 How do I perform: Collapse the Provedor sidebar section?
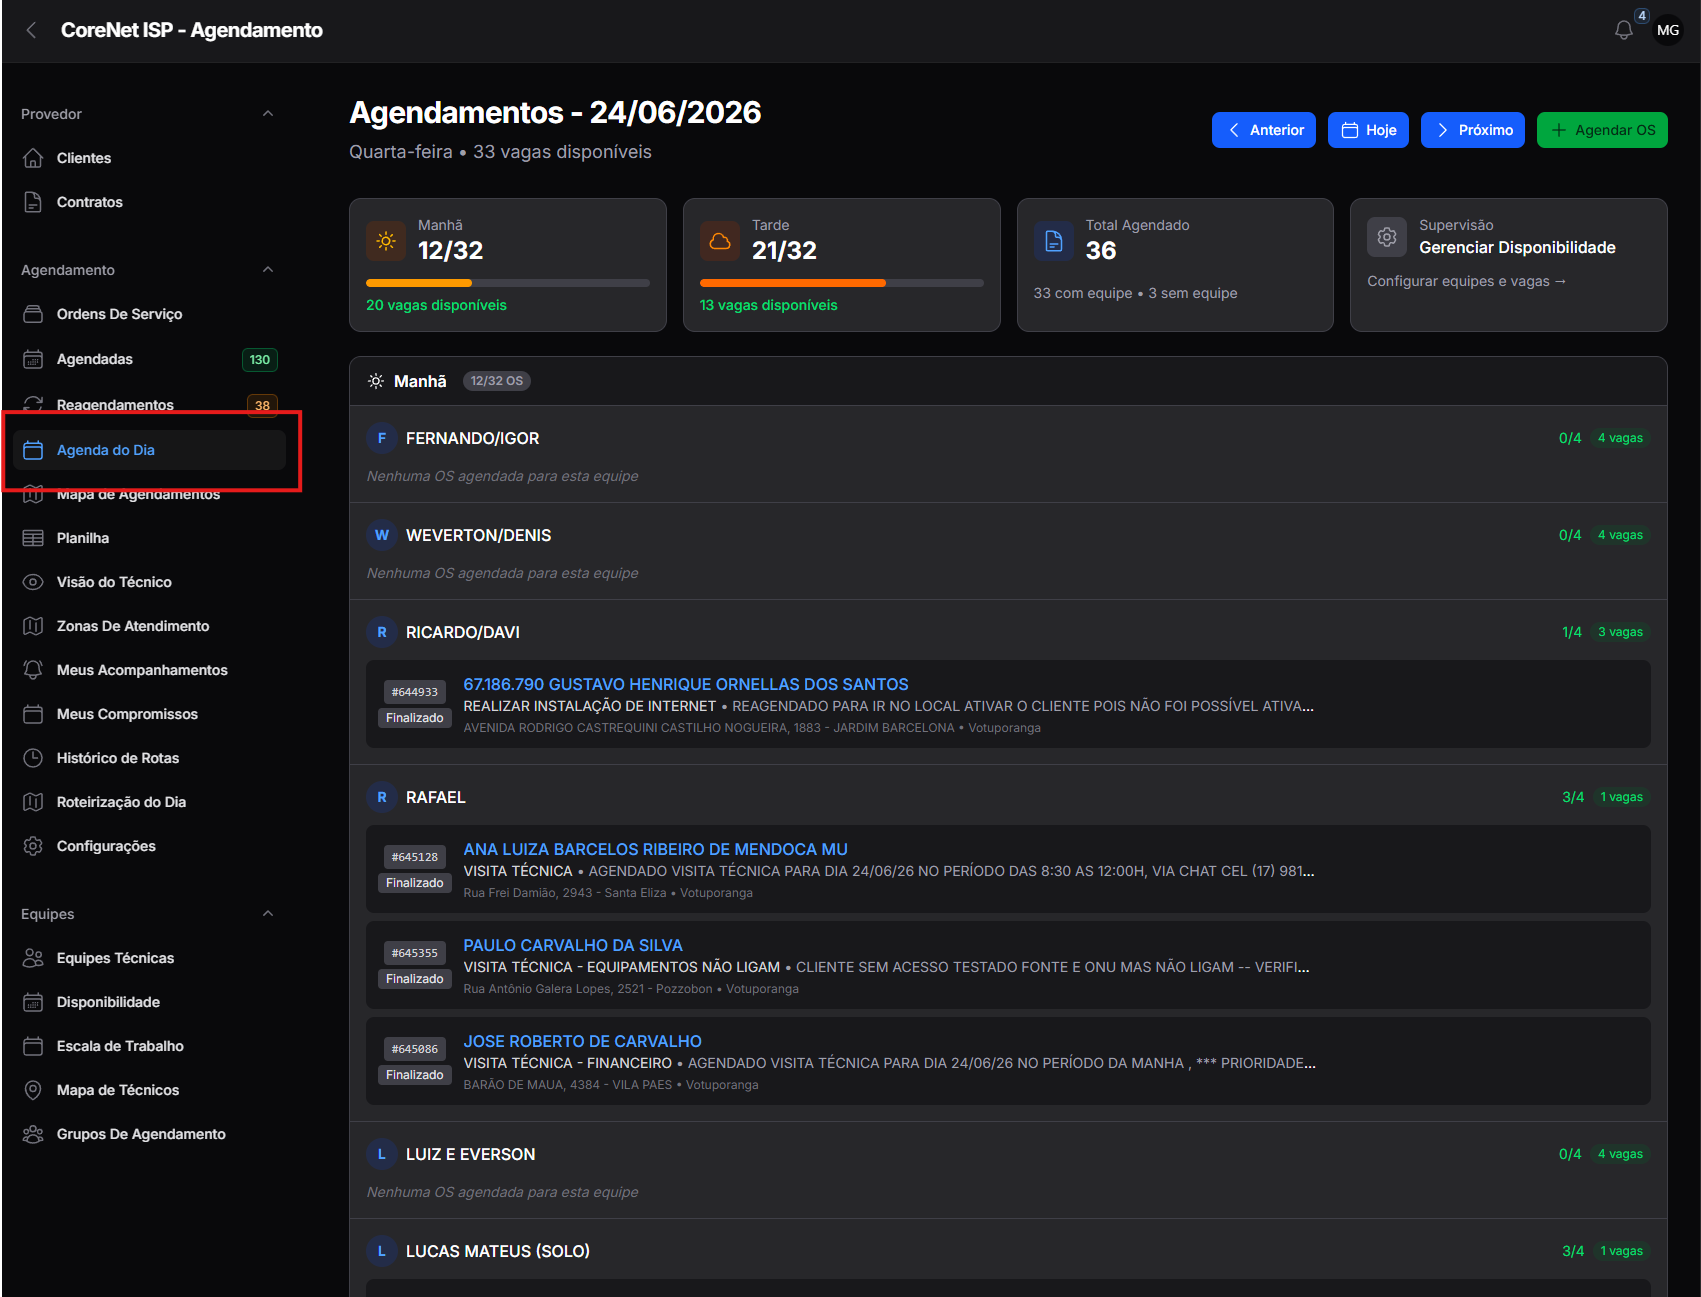pos(268,114)
